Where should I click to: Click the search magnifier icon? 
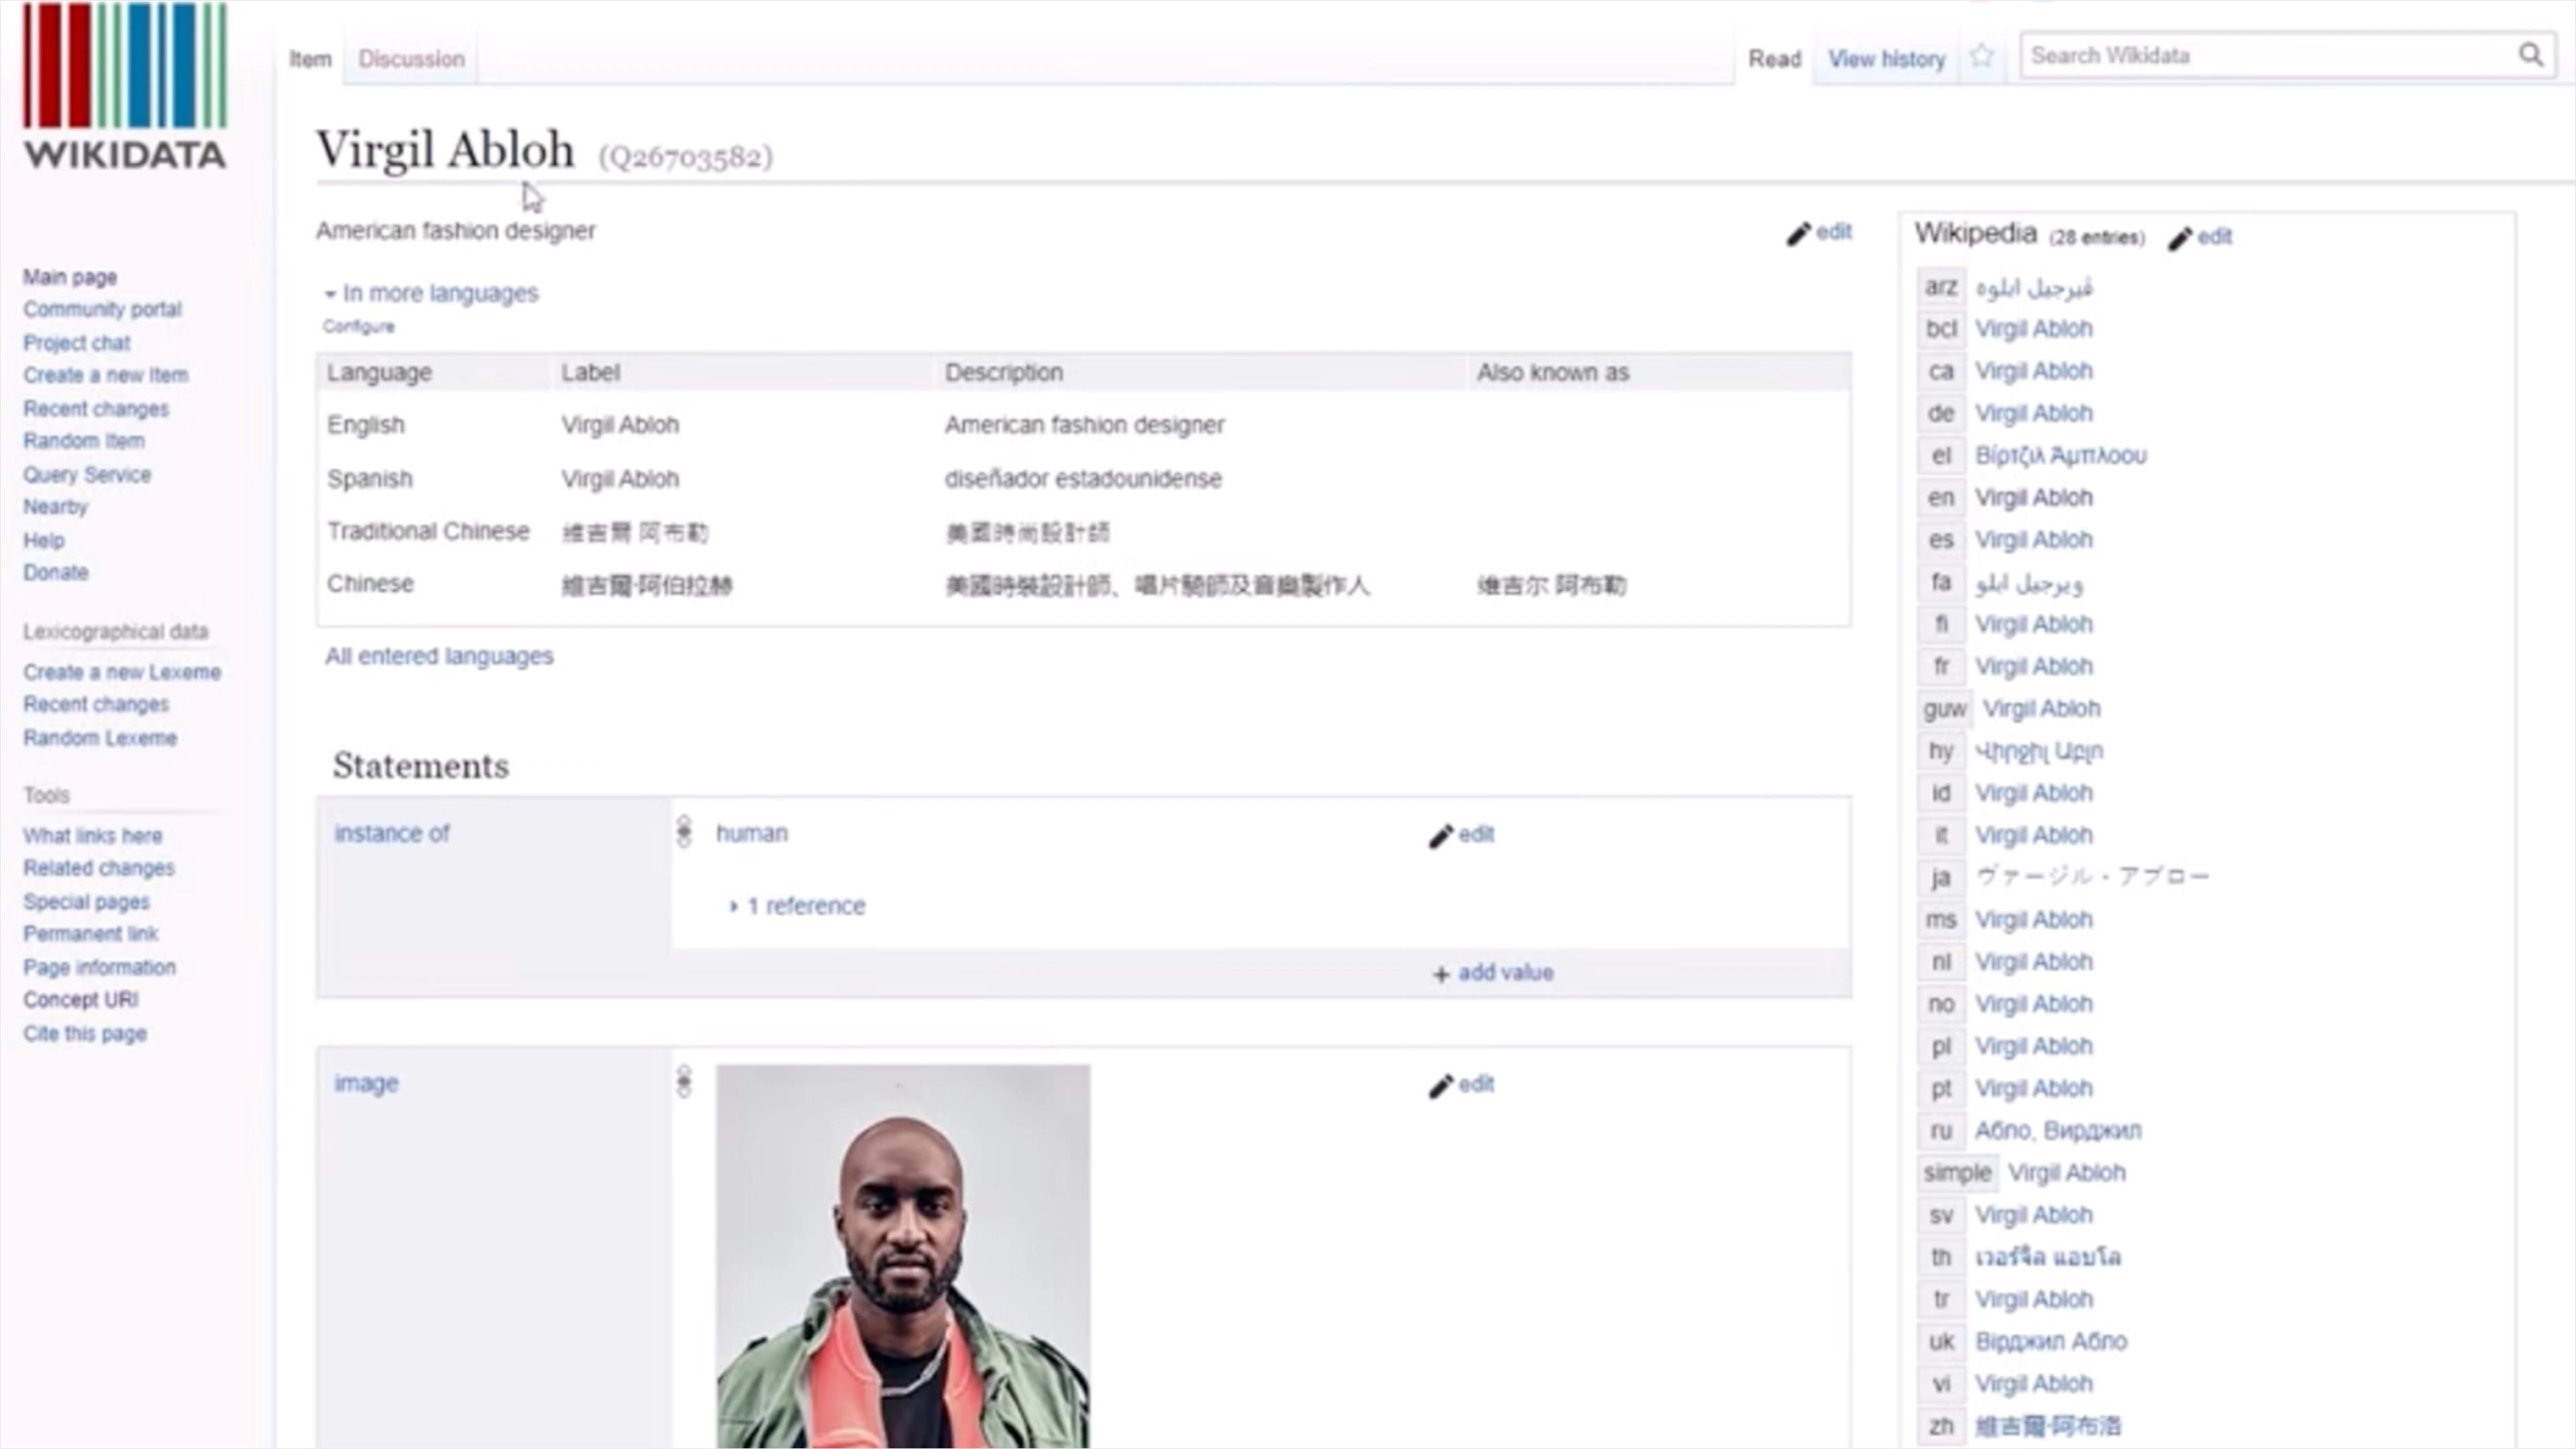[2530, 55]
